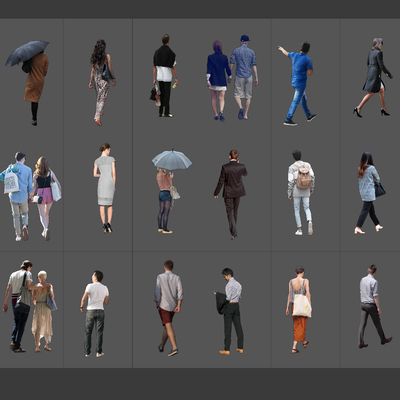Choose the man with beige backpack
Viewport: 400px width, 400px height.
(301, 193)
